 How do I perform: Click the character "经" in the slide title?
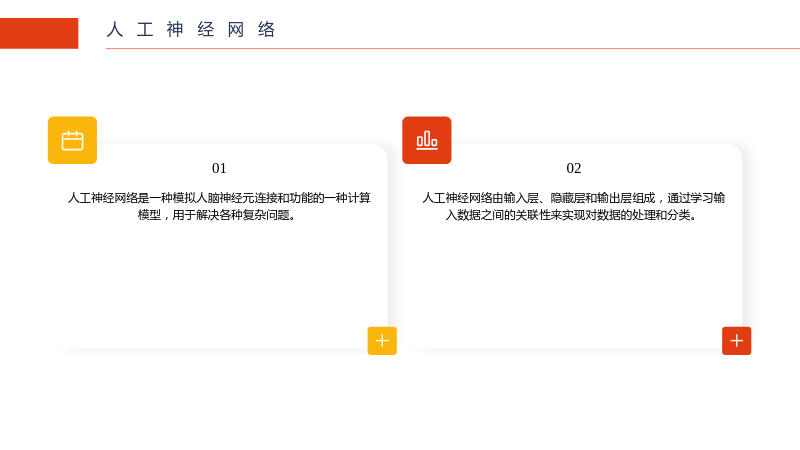(x=206, y=30)
